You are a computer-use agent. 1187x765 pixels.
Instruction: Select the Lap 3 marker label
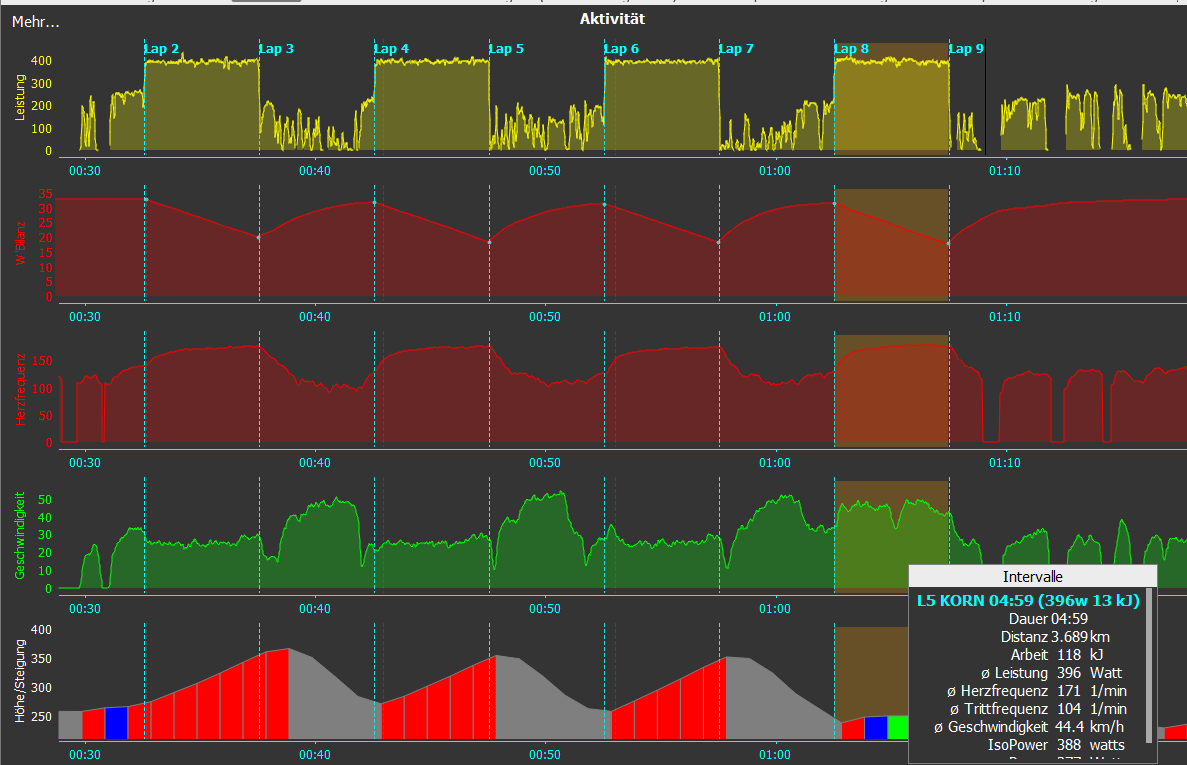(276, 48)
